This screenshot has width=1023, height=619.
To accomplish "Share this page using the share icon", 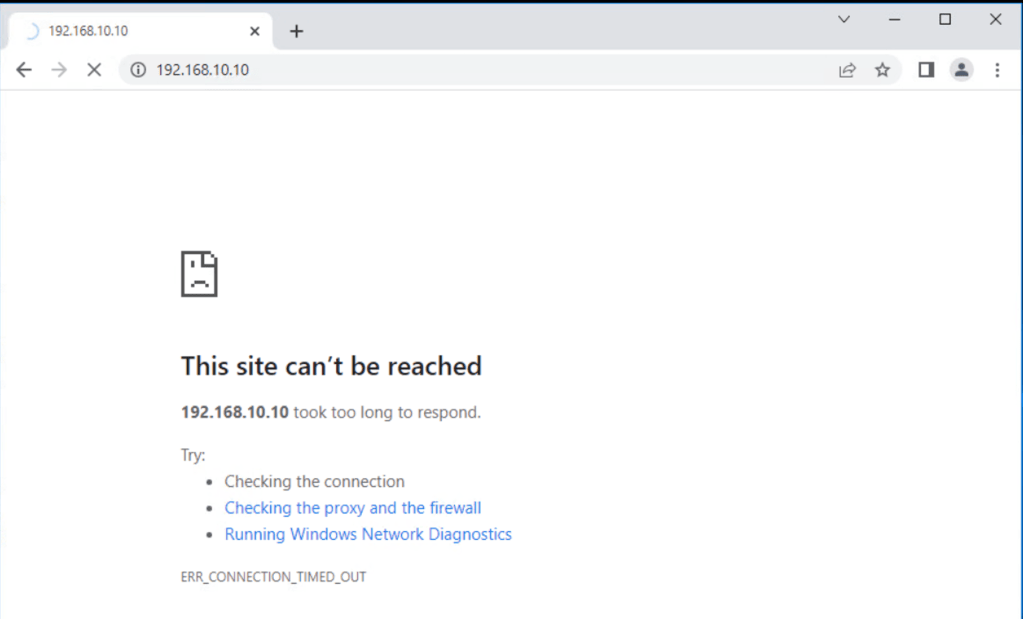I will (847, 70).
